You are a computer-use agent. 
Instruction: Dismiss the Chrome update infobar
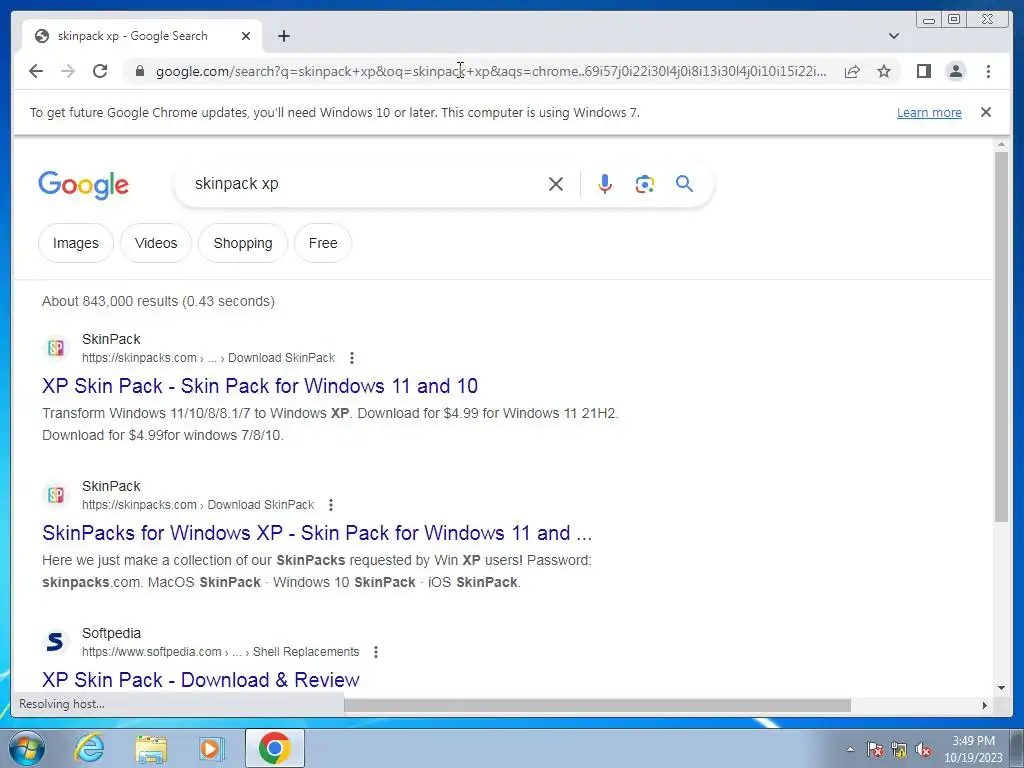[986, 112]
